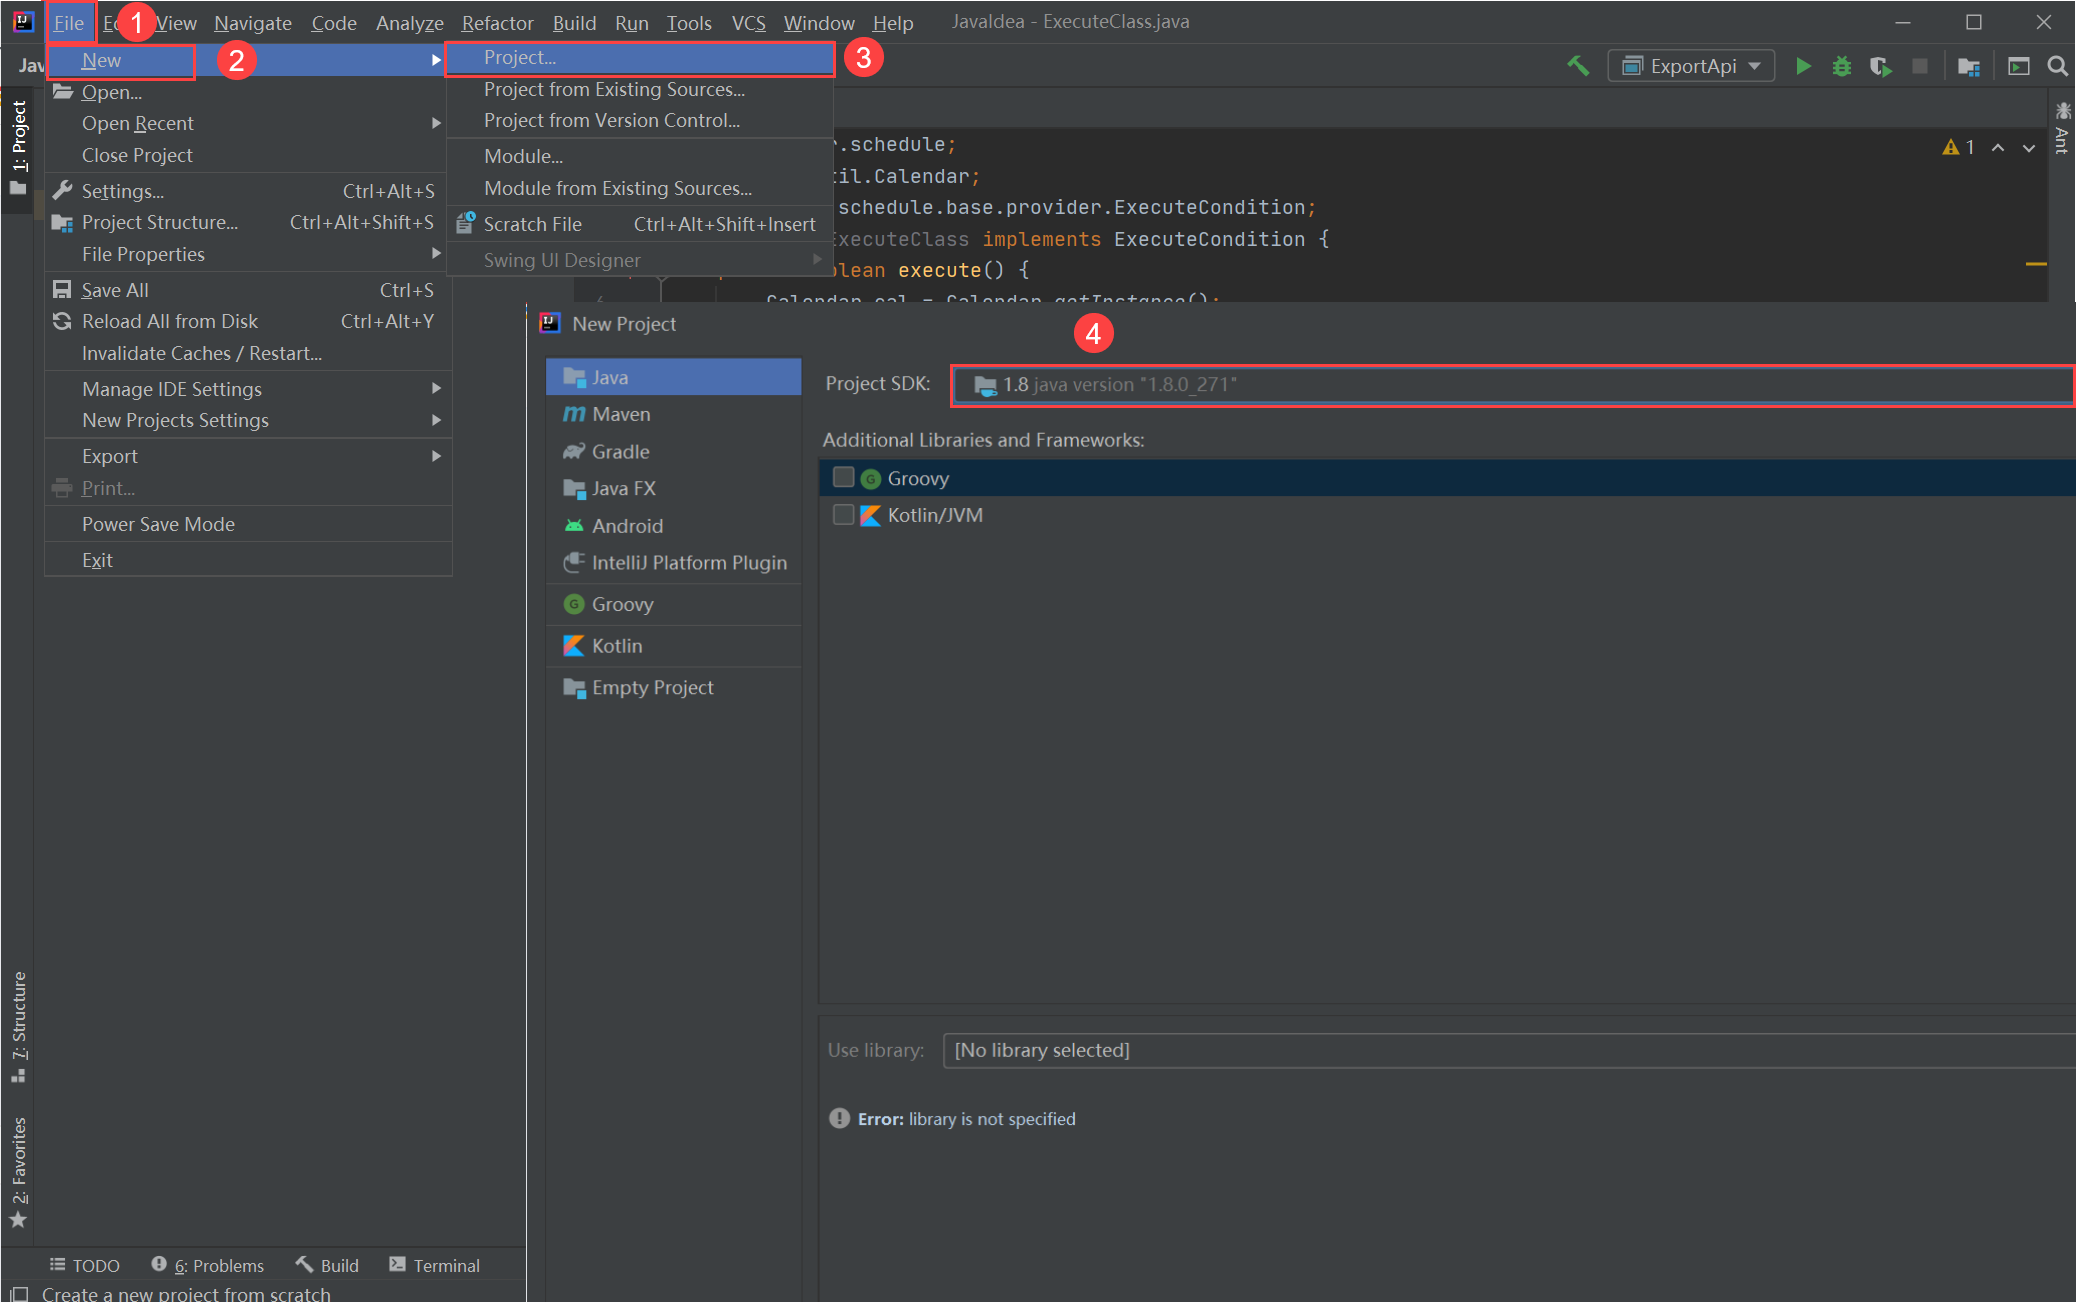Open Search Everywhere magnifier
Image resolution: width=2076 pixels, height=1302 pixels.
tap(2058, 66)
